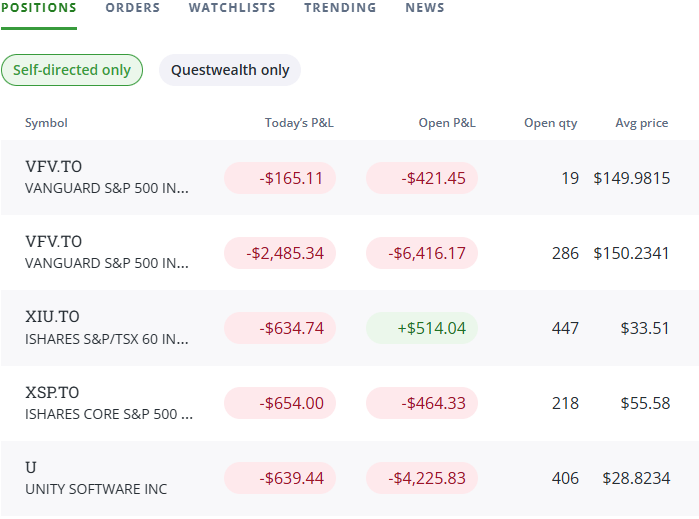Screen dimensions: 699x519
Task: Open the Watchlists tab
Action: click(x=232, y=8)
